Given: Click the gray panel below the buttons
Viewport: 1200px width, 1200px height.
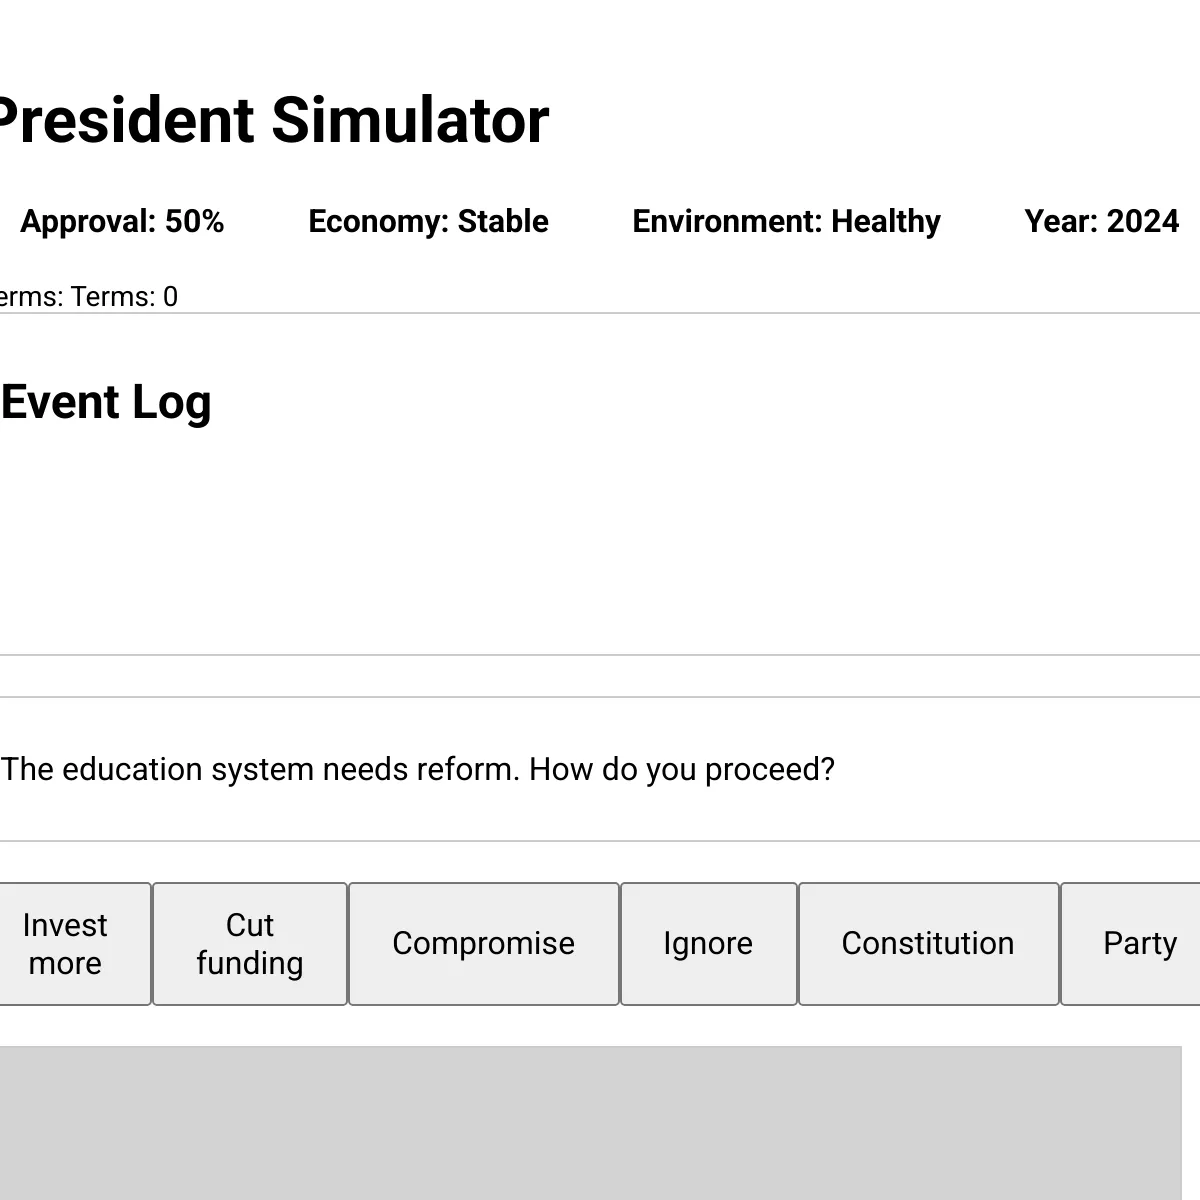Looking at the screenshot, I should coord(590,1123).
